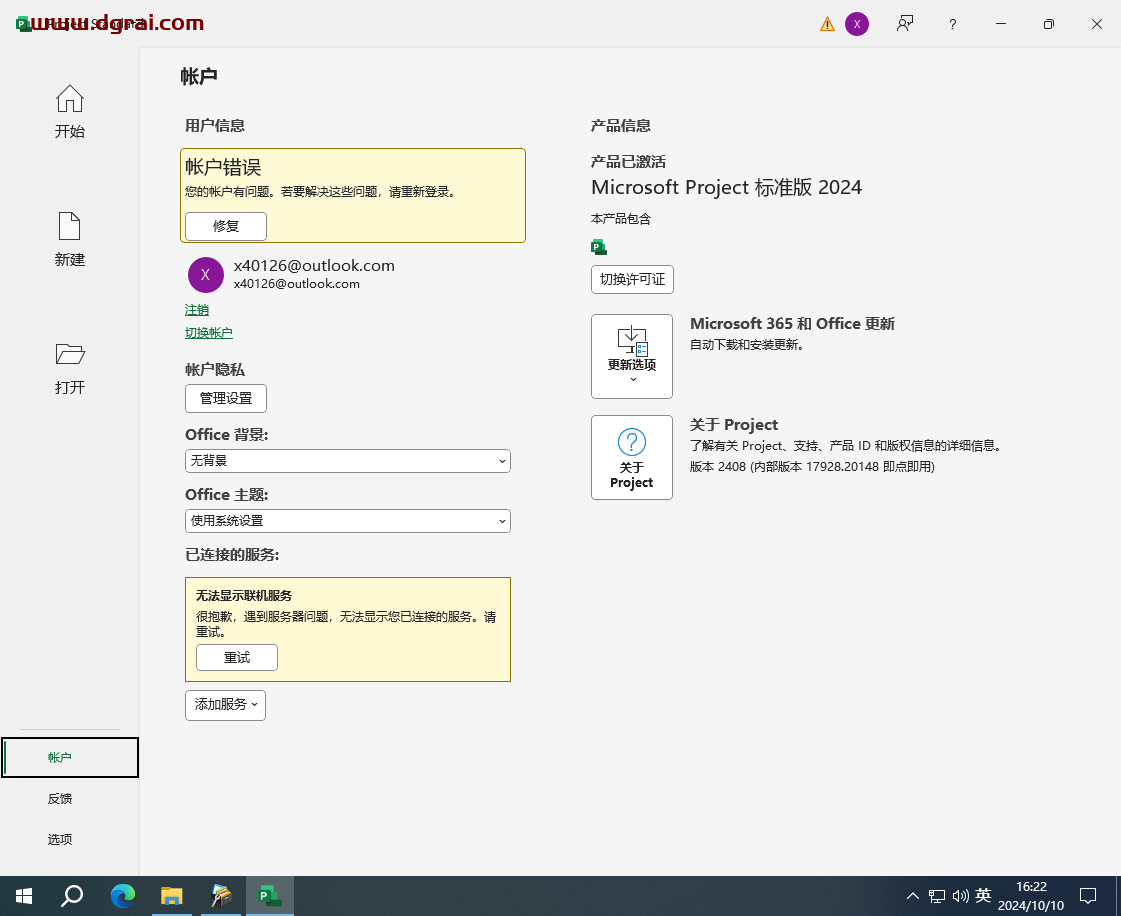1121x916 pixels.
Task: Click 重试 to reload connected services
Action: (236, 657)
